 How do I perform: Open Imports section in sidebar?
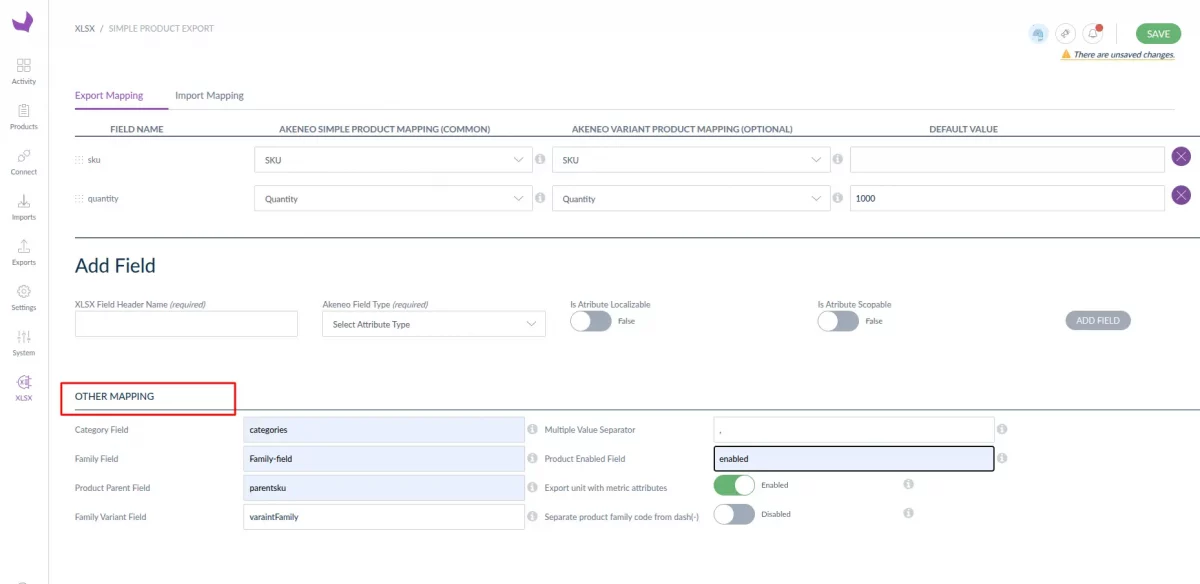pos(24,206)
